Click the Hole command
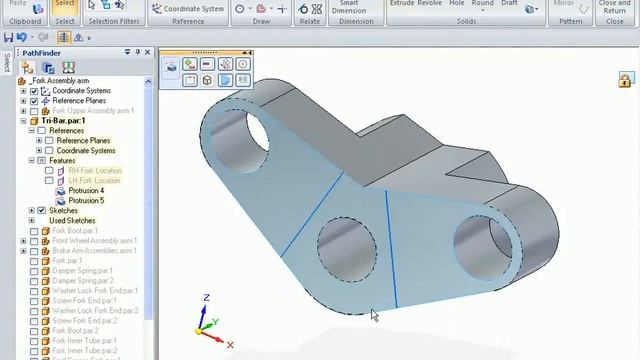This screenshot has width=640, height=360. pyautogui.click(x=456, y=3)
